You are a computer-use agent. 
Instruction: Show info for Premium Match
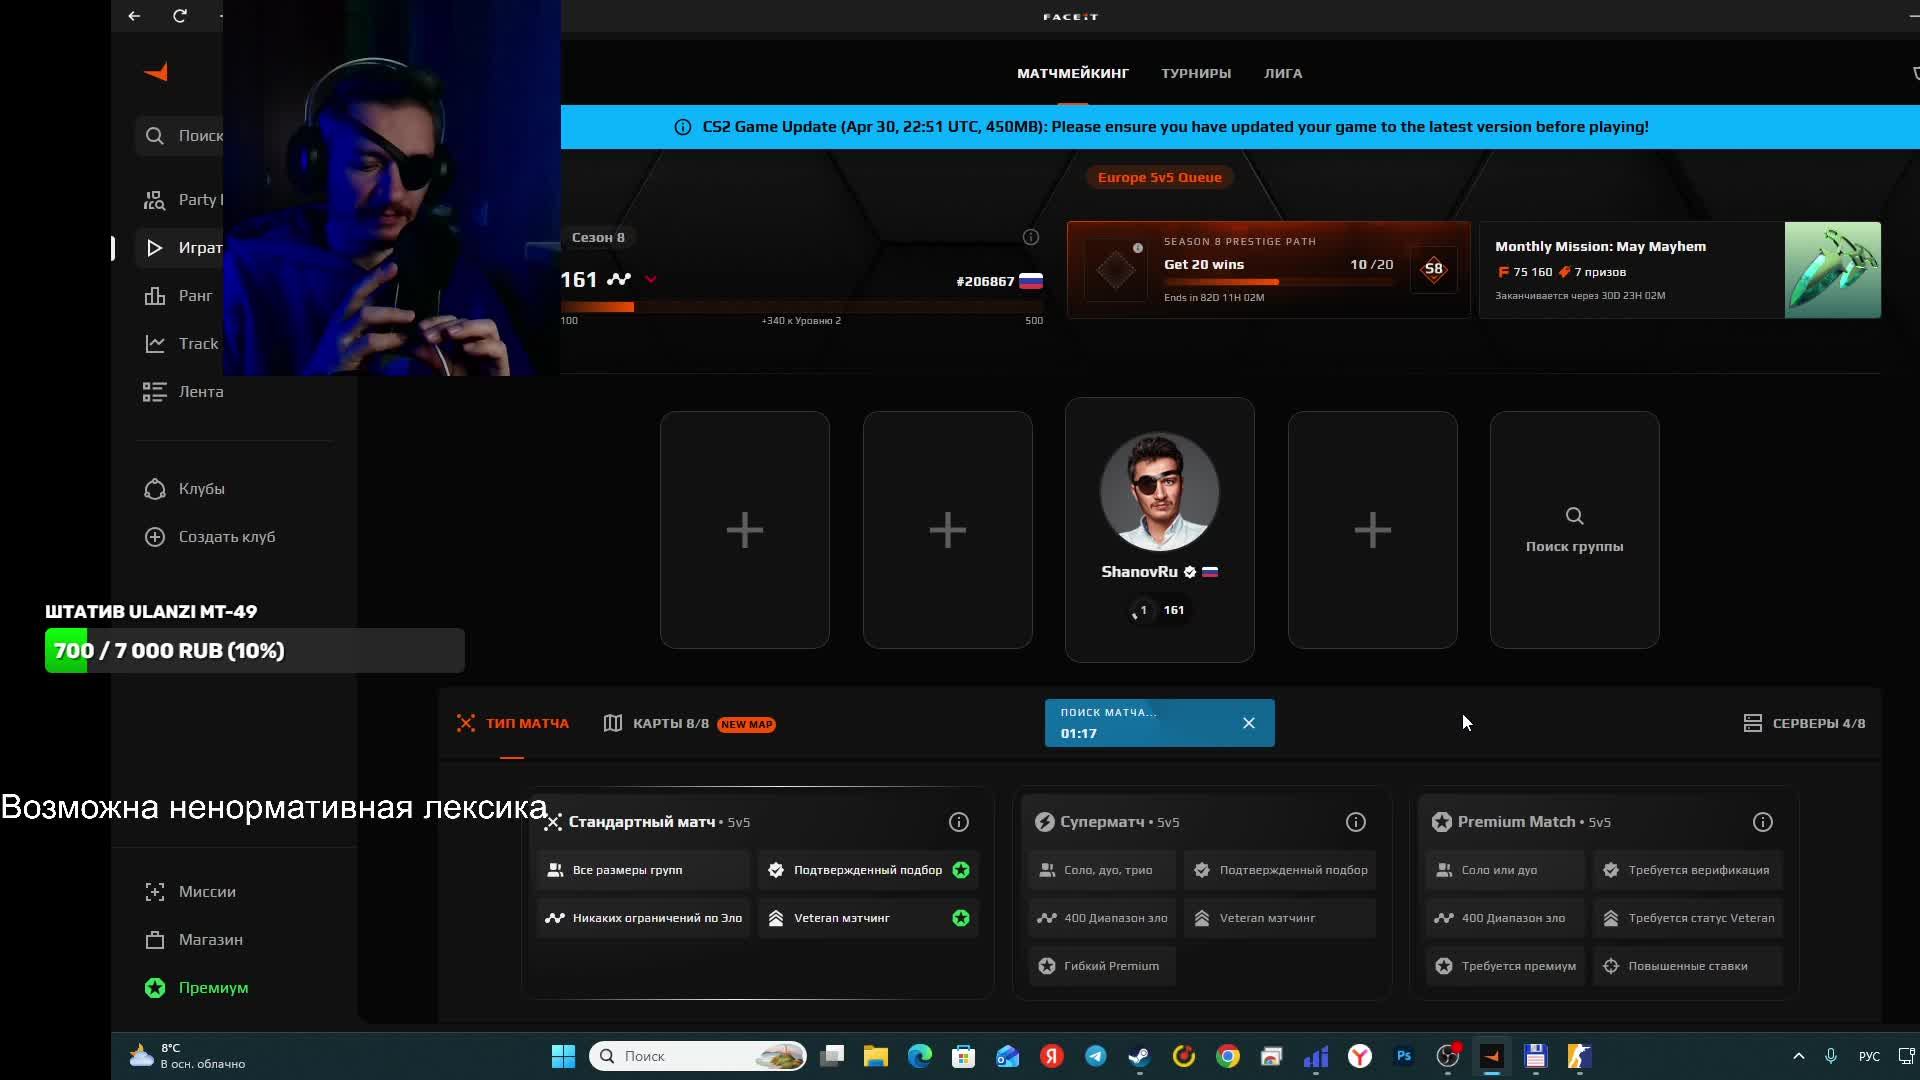pyautogui.click(x=1763, y=822)
